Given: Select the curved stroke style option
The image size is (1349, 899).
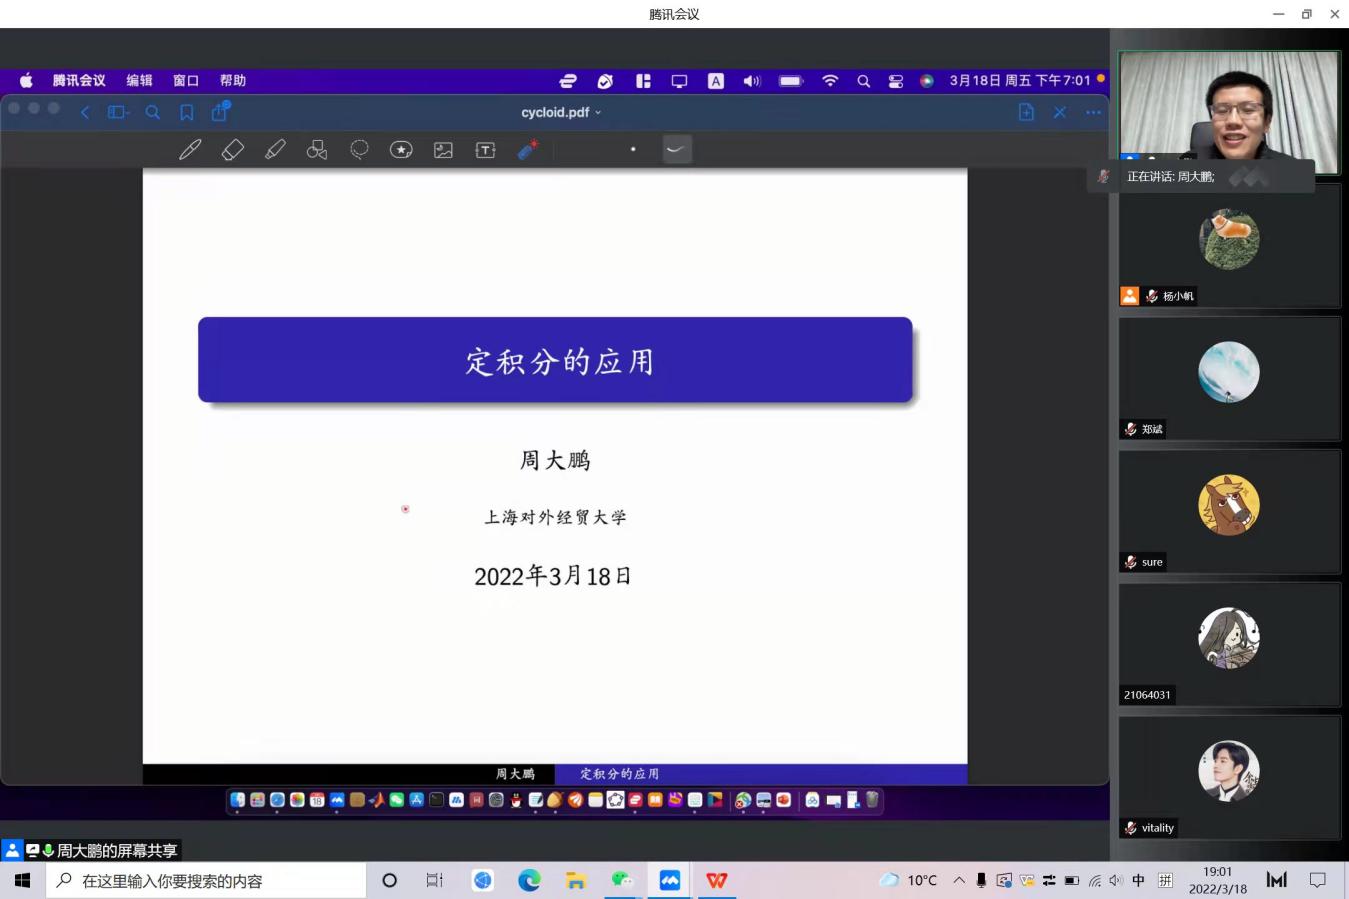Looking at the screenshot, I should (677, 150).
